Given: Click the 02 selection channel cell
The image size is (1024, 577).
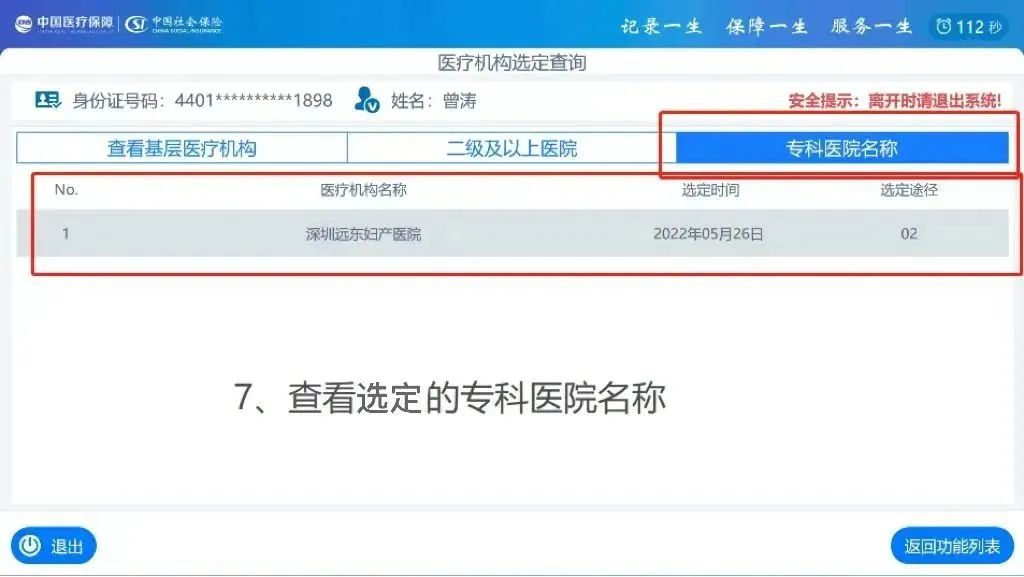Looking at the screenshot, I should [909, 234].
